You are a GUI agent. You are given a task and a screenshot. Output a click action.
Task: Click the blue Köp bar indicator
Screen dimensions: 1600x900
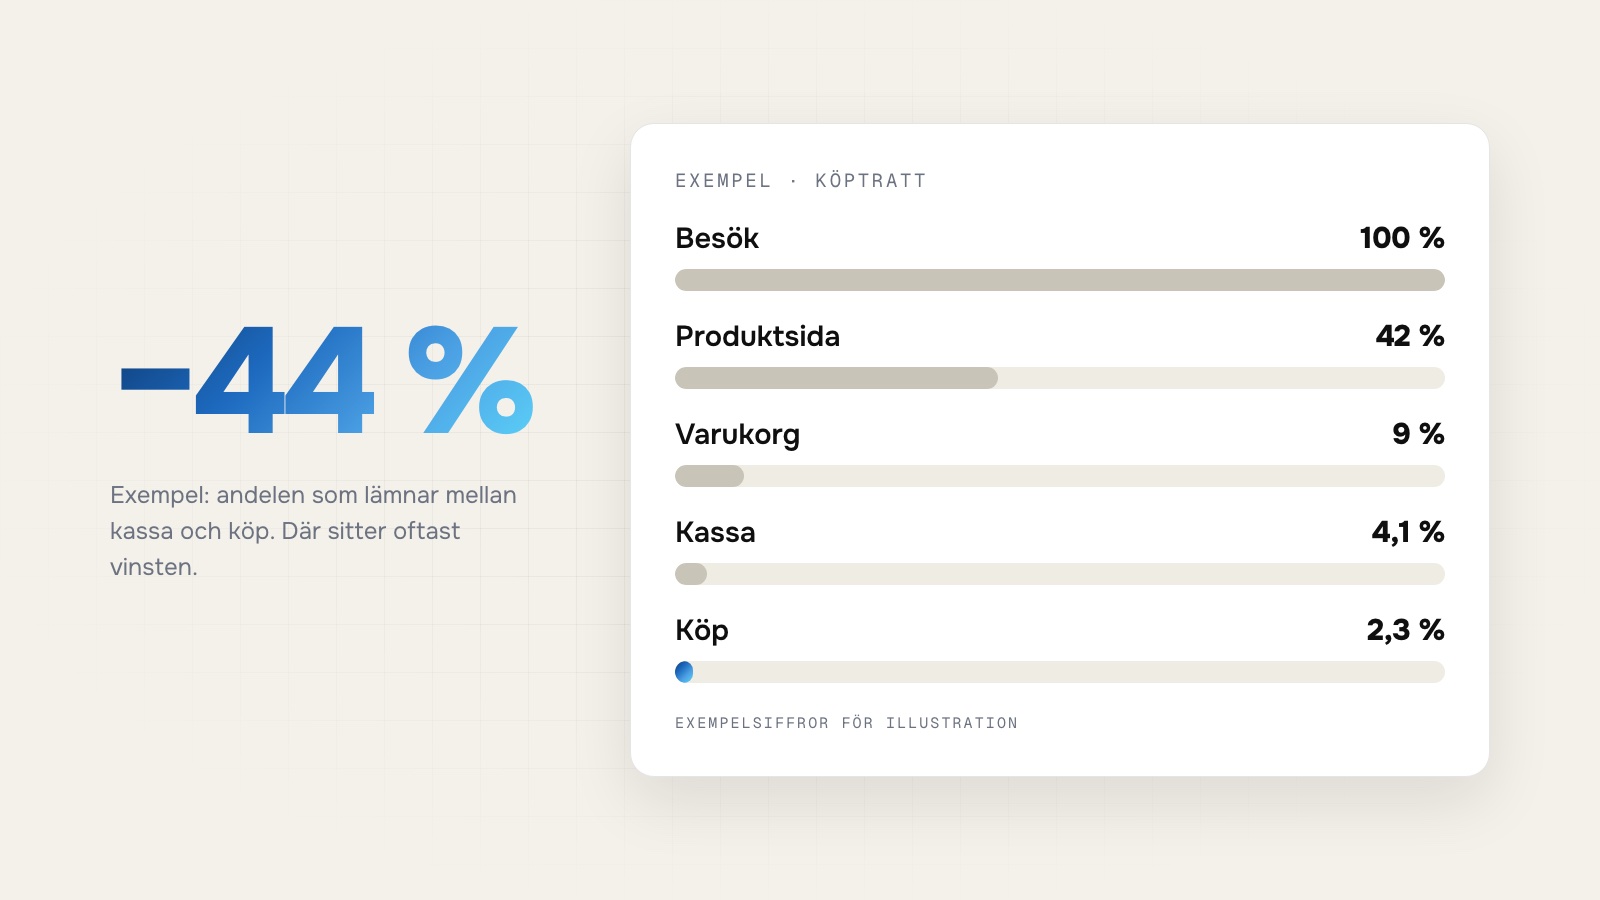684,672
